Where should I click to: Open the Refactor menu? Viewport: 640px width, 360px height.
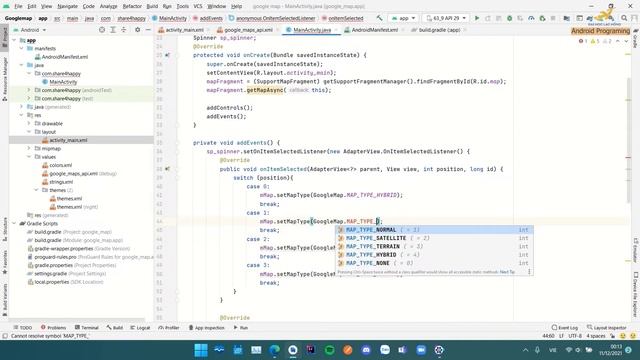point(132,7)
